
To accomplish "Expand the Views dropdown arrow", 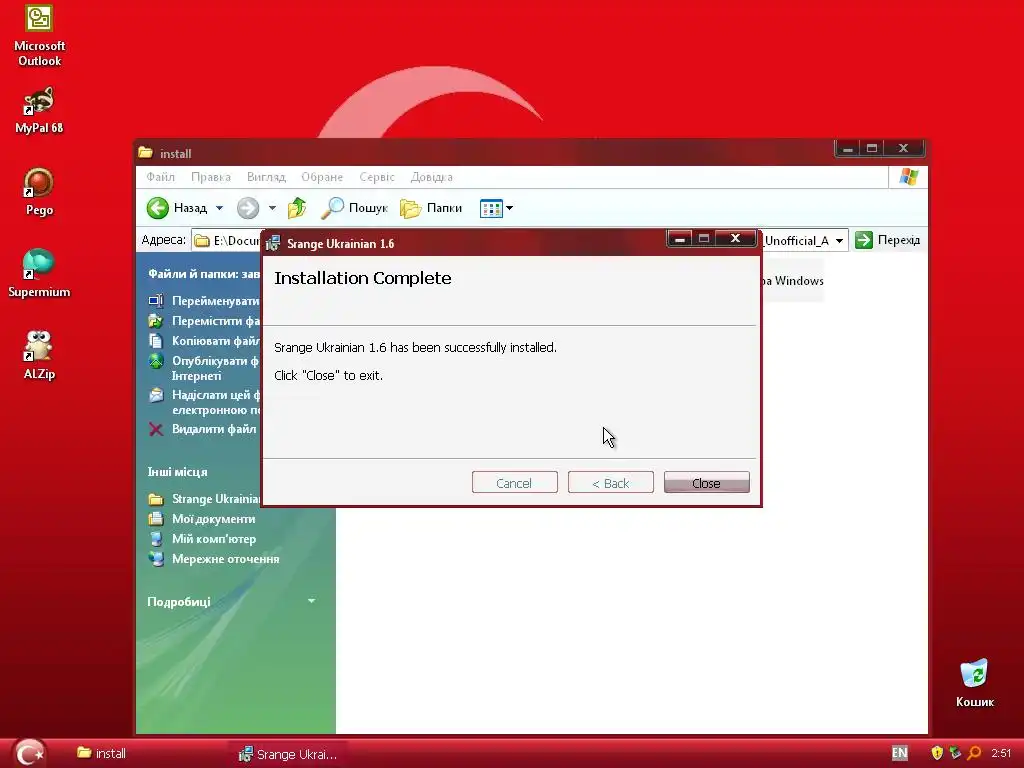I will click(x=509, y=208).
